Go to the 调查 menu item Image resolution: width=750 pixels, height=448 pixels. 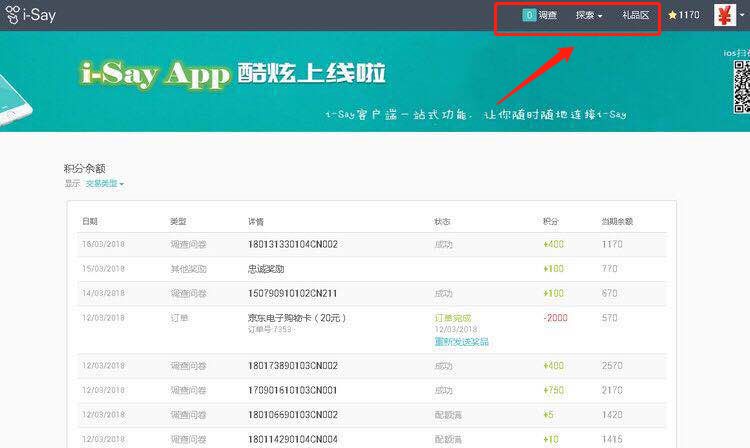(548, 16)
